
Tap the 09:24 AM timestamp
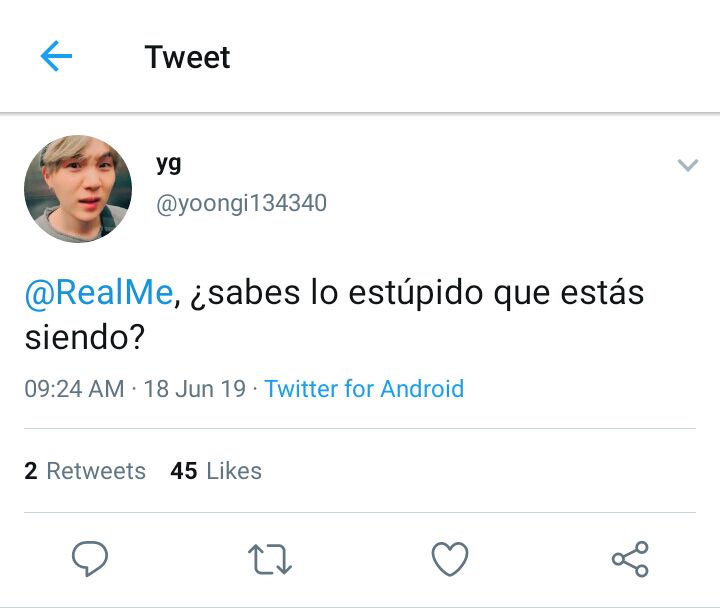(x=74, y=389)
